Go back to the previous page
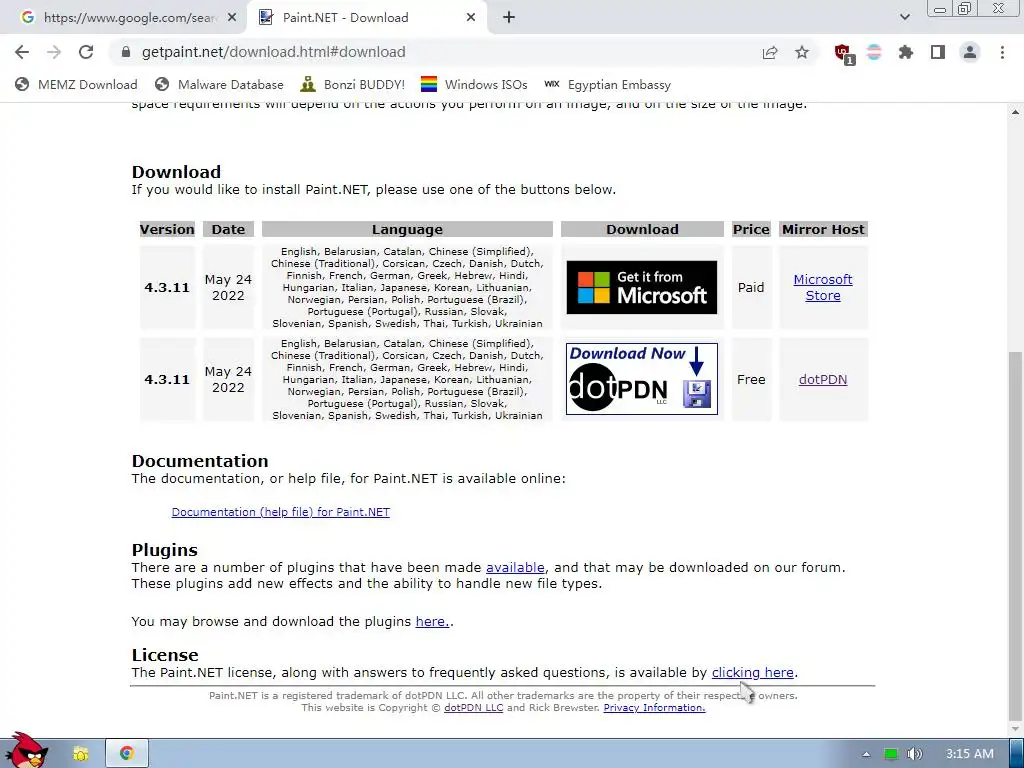Image resolution: width=1024 pixels, height=768 pixels. [22, 52]
